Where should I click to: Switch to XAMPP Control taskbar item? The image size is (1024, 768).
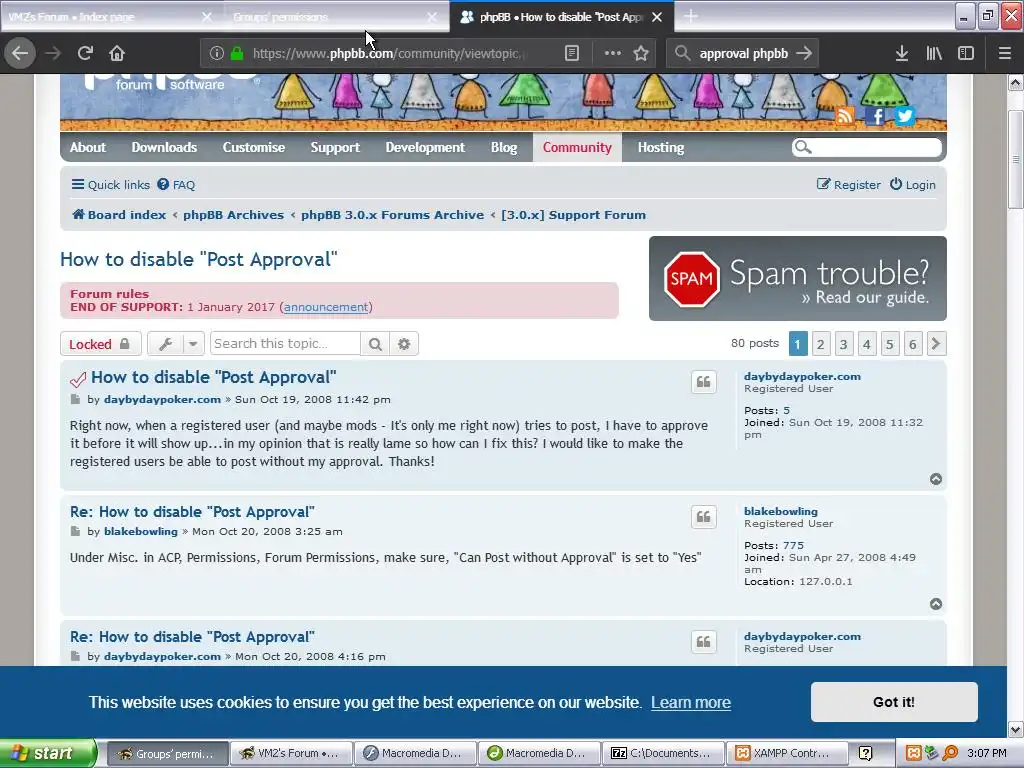click(x=787, y=754)
